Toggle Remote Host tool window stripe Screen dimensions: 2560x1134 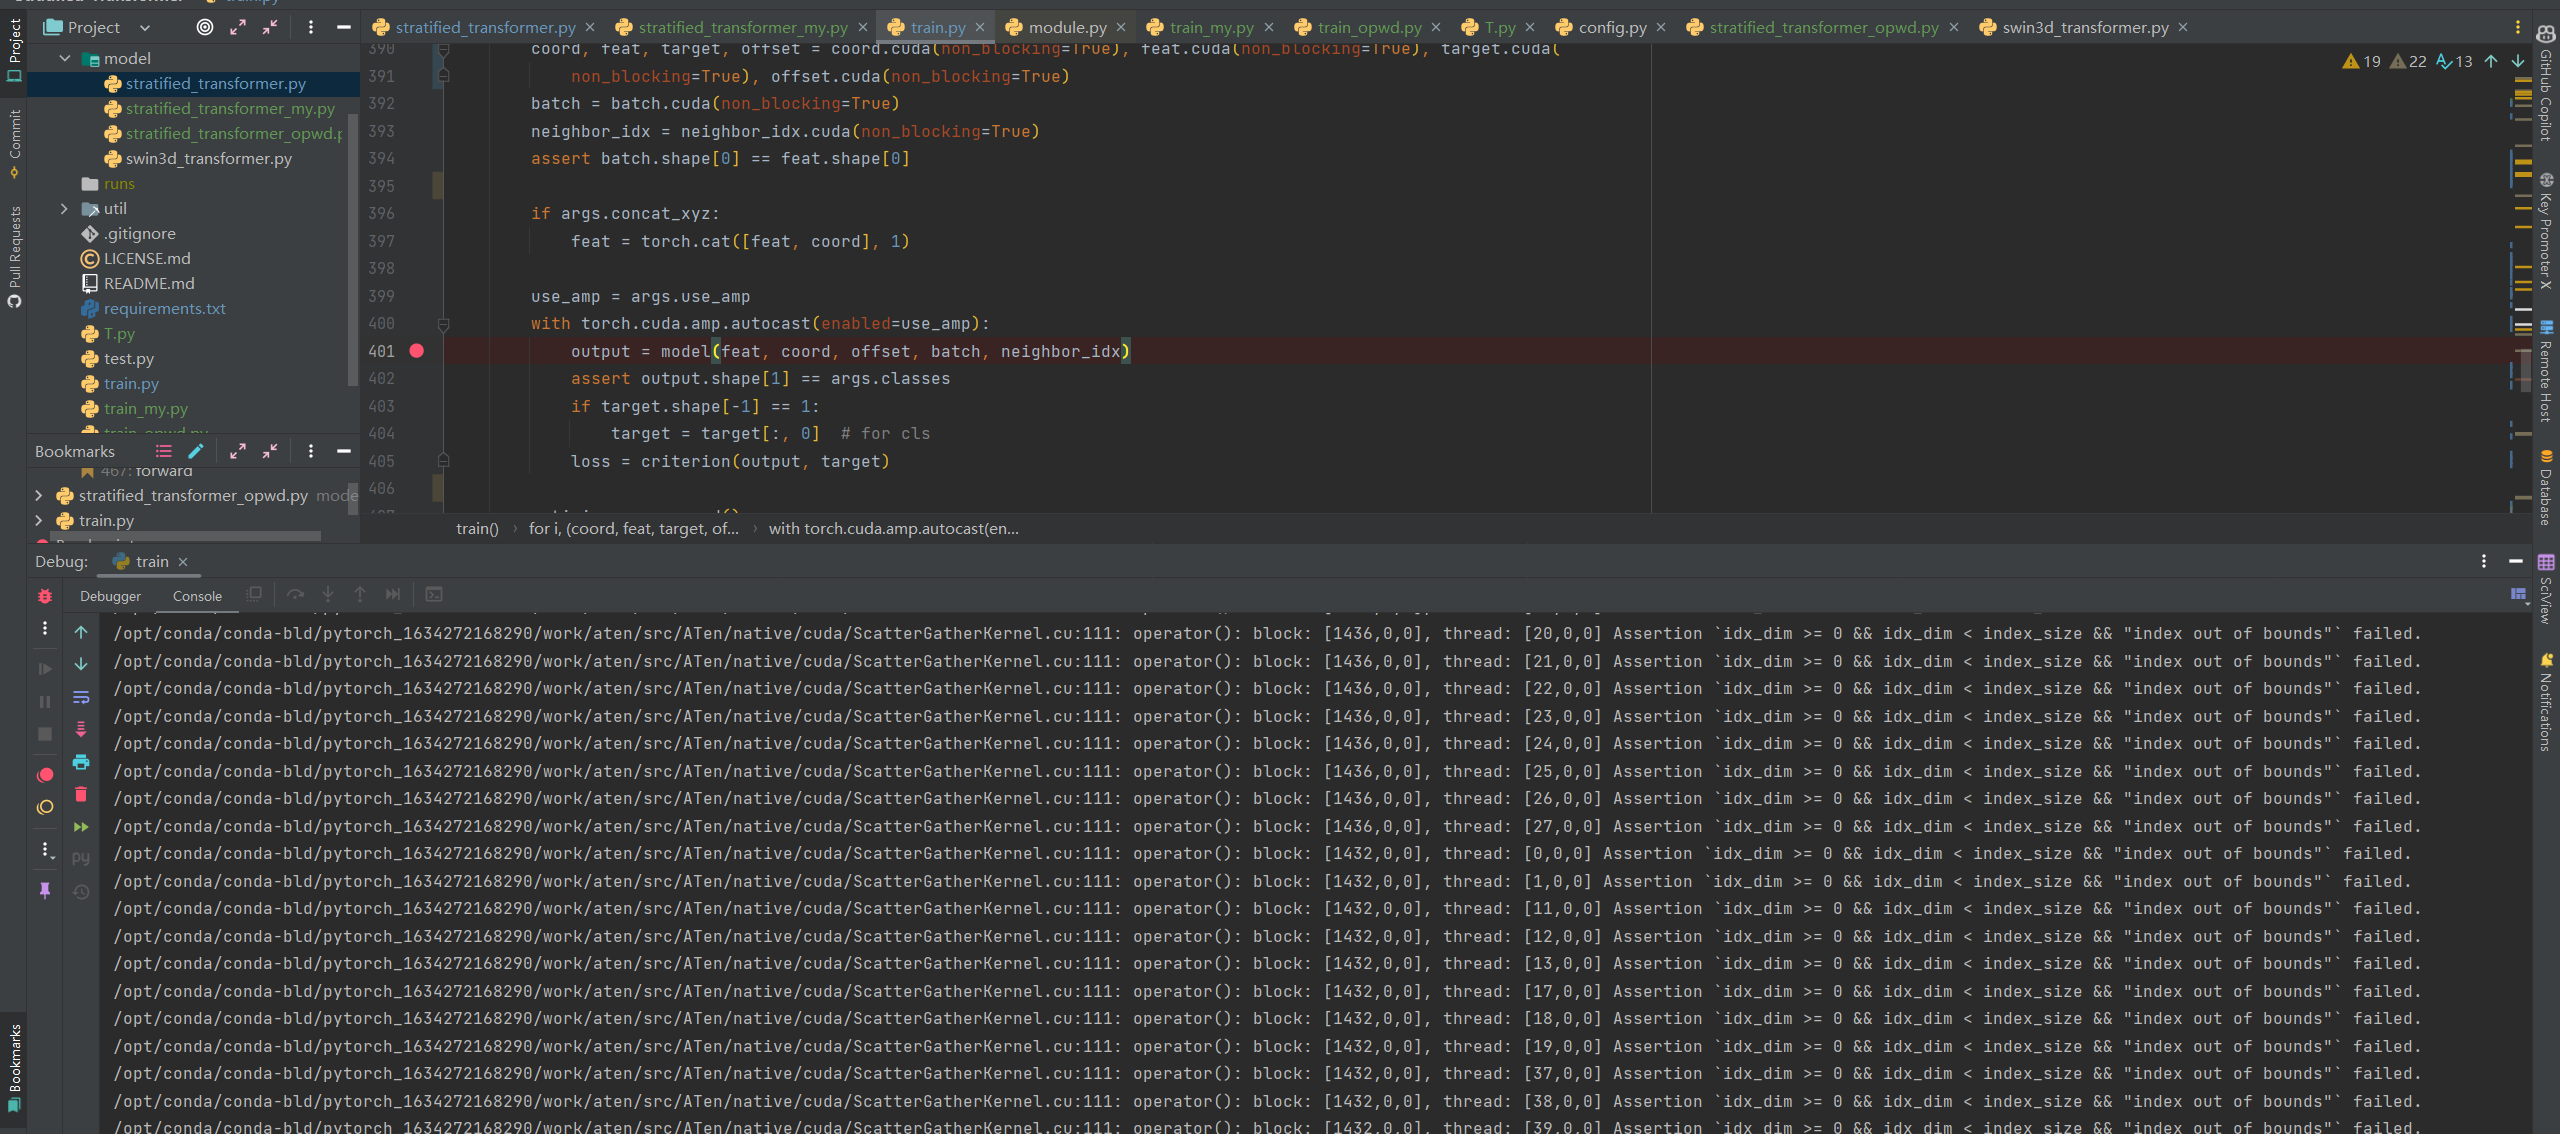tap(2546, 372)
